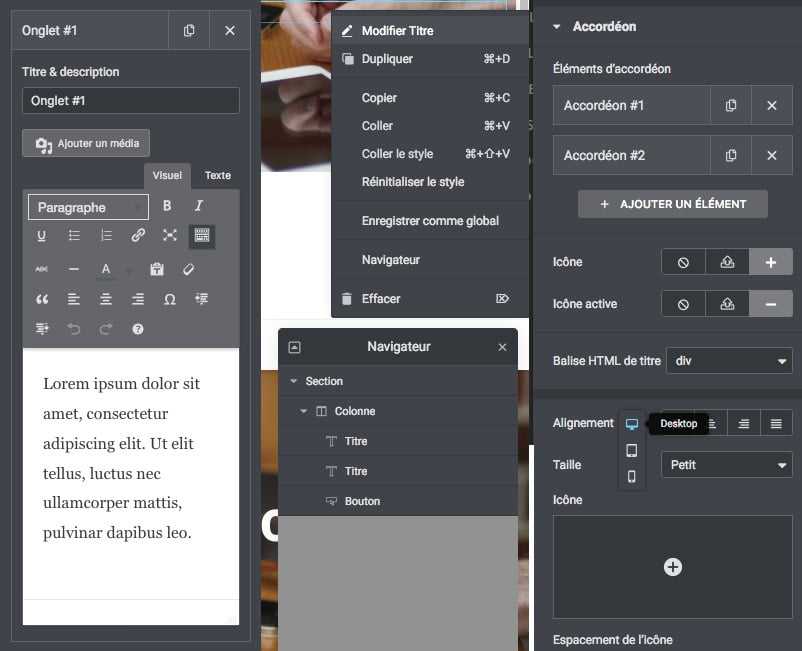The width and height of the screenshot is (802, 651).
Task: Open the Taille dropdown set to Petit
Action: click(x=727, y=465)
